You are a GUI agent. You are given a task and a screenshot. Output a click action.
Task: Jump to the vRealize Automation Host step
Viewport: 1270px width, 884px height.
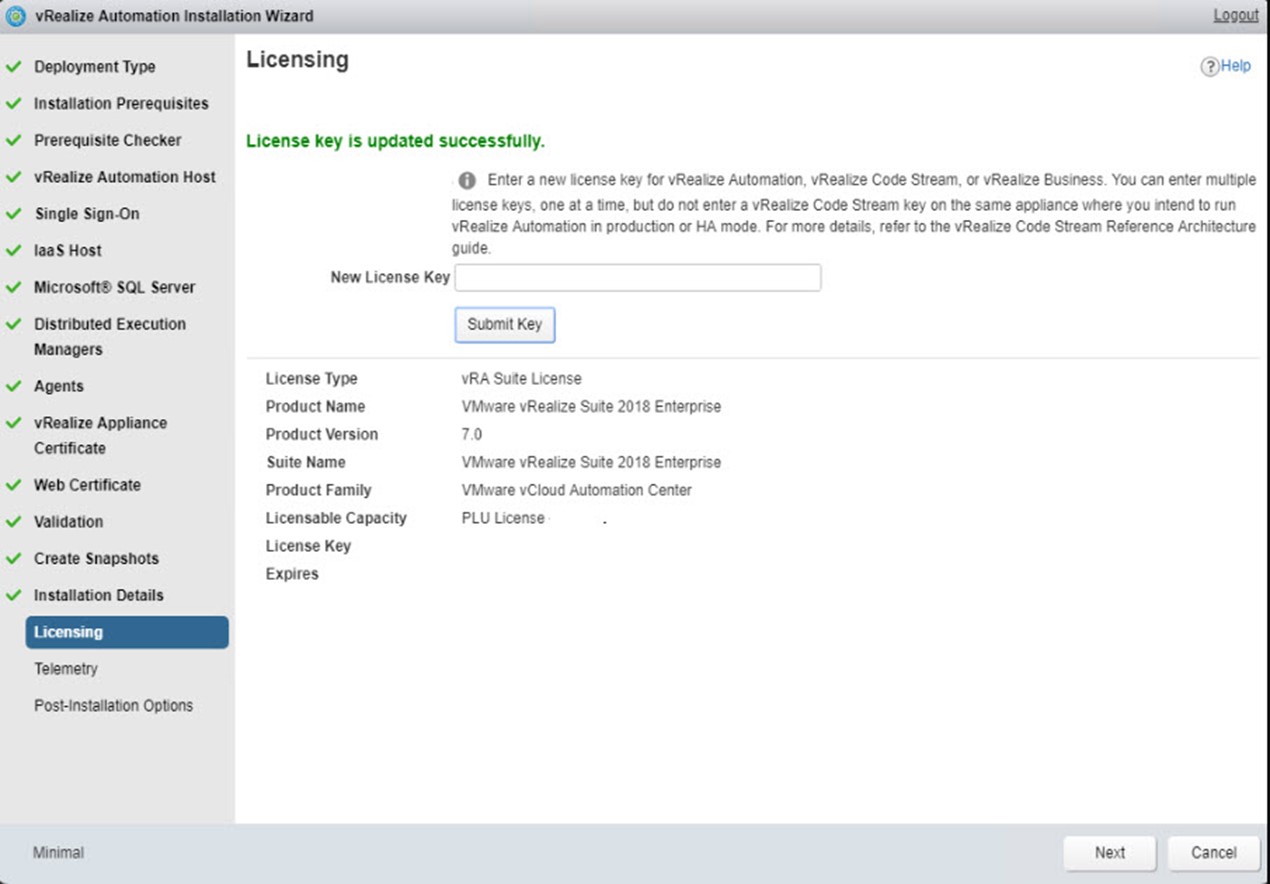click(125, 177)
